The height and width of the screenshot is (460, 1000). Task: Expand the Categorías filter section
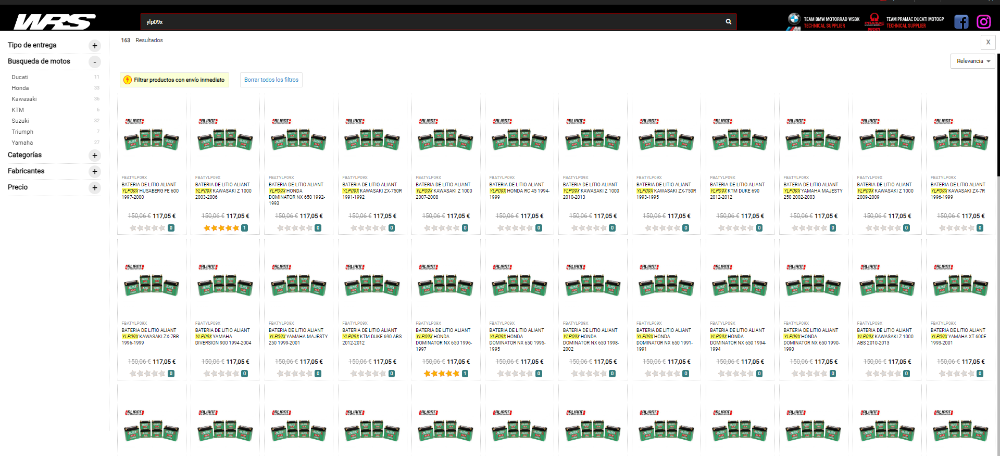click(x=95, y=156)
